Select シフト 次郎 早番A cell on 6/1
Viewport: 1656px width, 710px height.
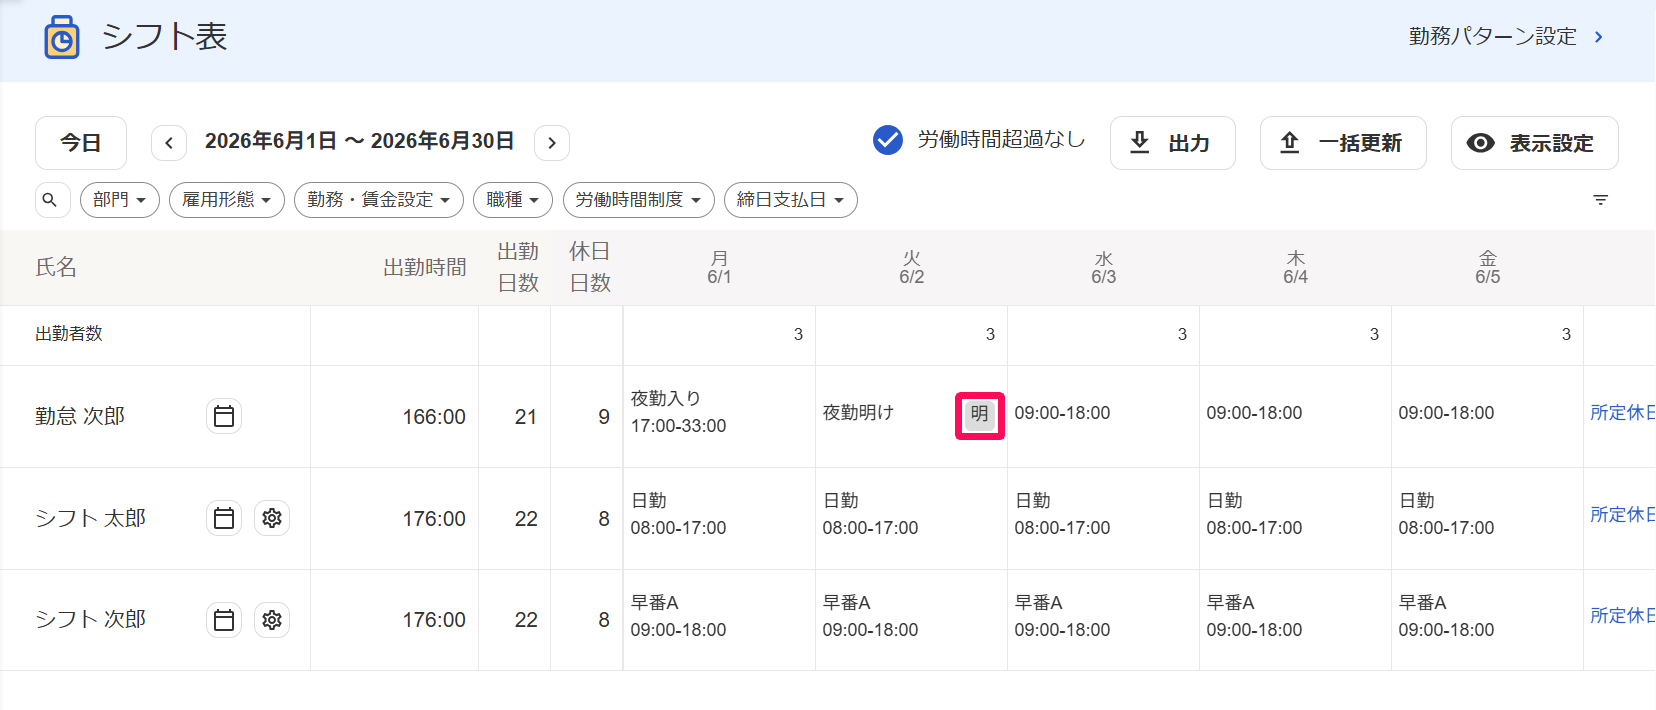click(719, 620)
